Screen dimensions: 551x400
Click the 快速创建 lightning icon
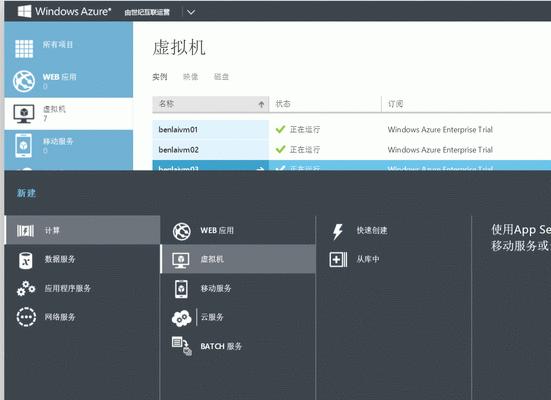coord(338,232)
